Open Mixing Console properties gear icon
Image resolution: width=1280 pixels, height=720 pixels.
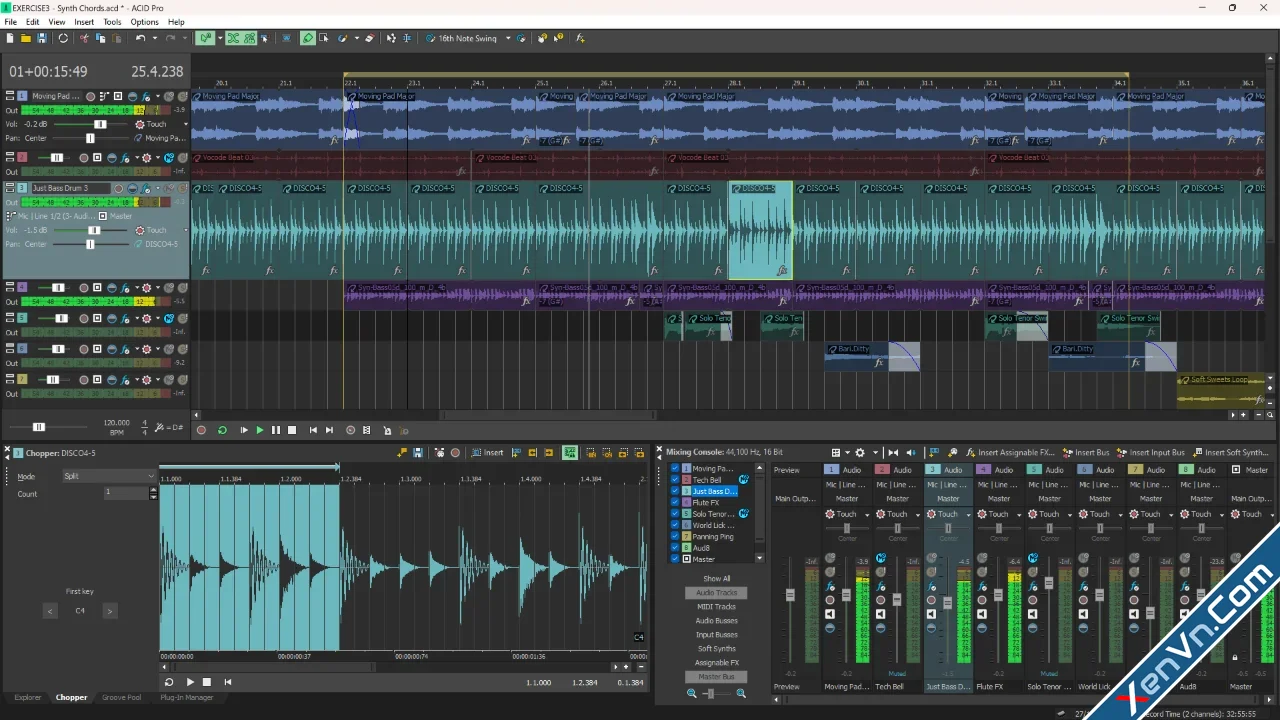[x=860, y=453]
